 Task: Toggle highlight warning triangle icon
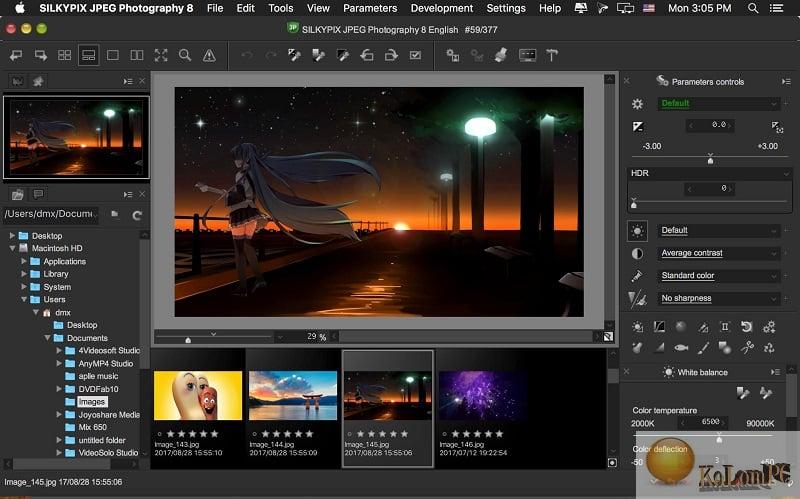pos(209,55)
